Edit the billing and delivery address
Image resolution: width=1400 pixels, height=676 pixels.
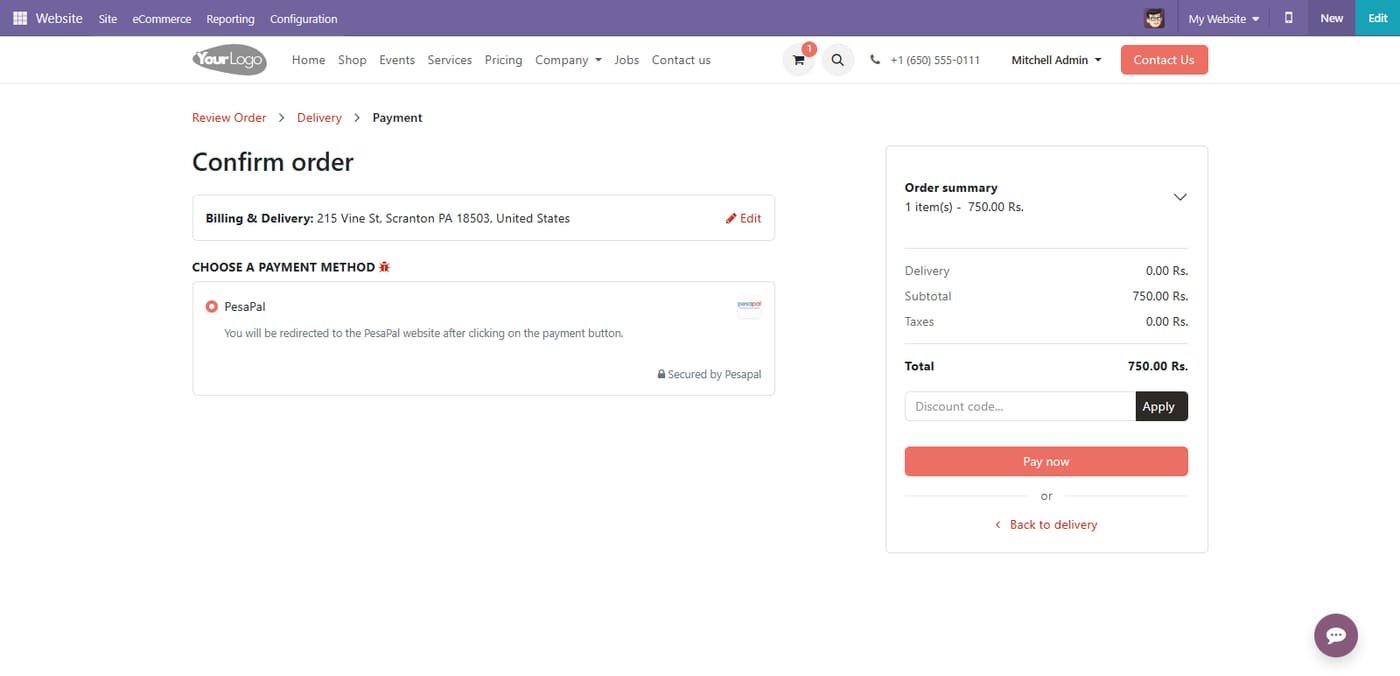(743, 218)
